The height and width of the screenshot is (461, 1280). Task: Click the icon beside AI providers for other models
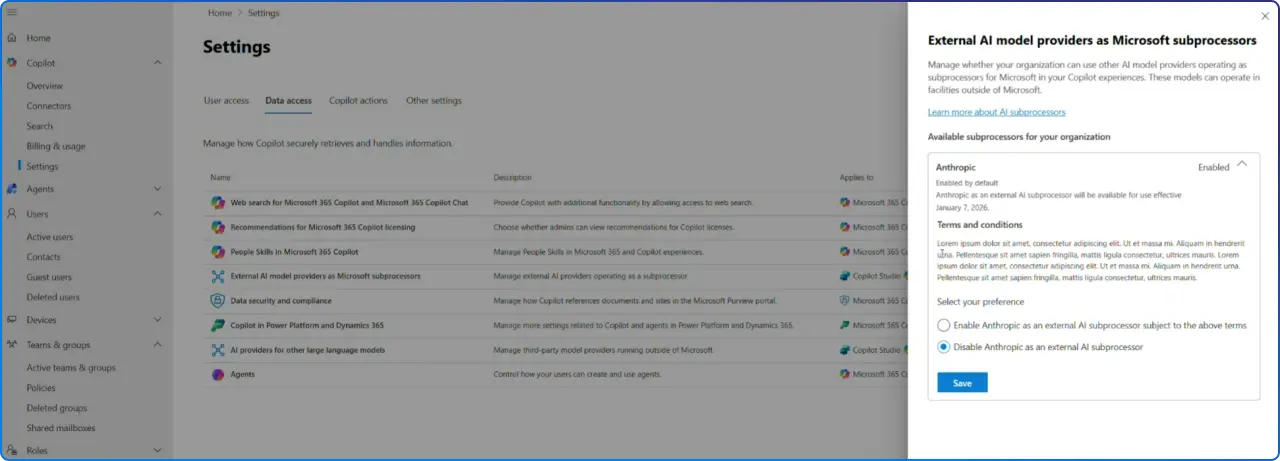pyautogui.click(x=217, y=350)
